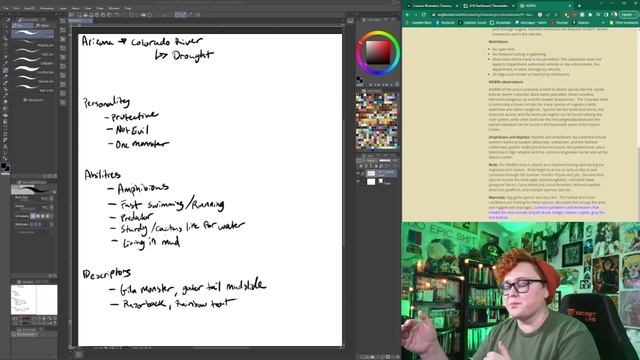Open brush size settings button
The image size is (640, 360).
coord(51,198)
